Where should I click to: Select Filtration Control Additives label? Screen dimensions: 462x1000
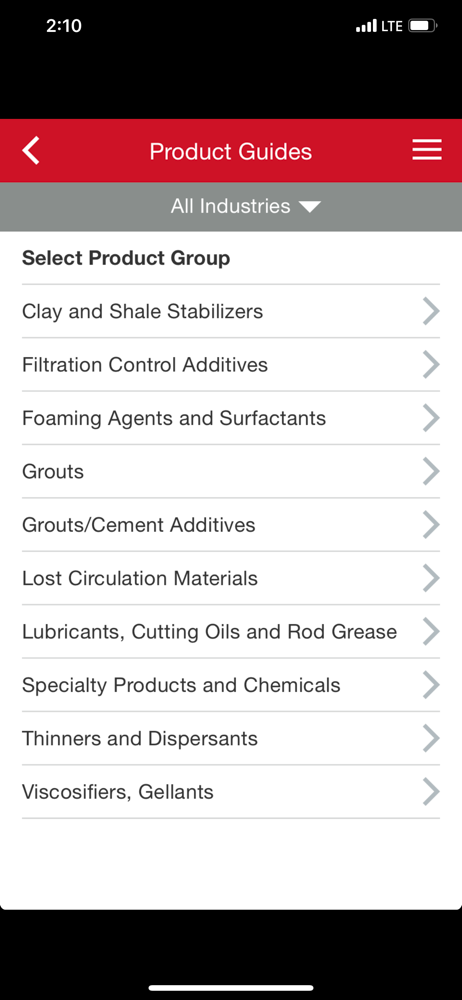[x=145, y=365]
